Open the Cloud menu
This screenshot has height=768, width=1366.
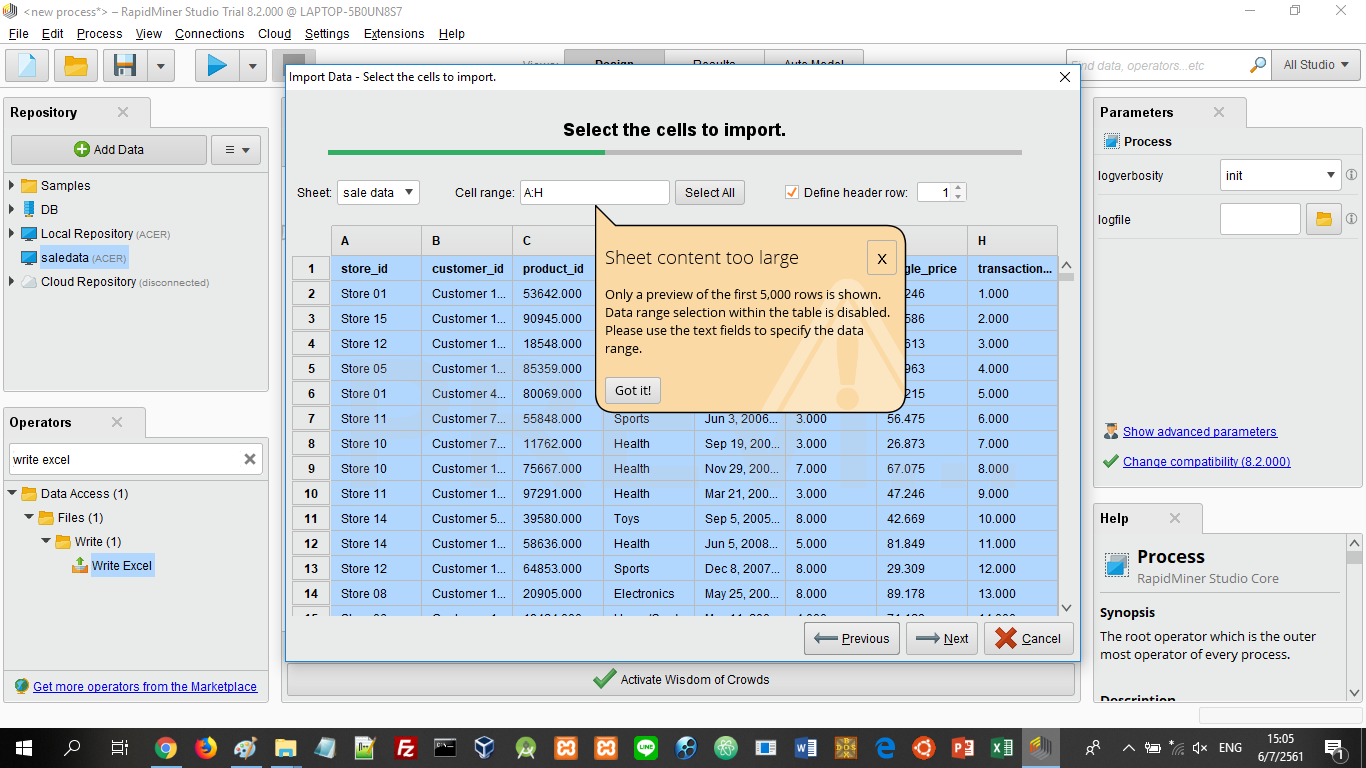274,33
